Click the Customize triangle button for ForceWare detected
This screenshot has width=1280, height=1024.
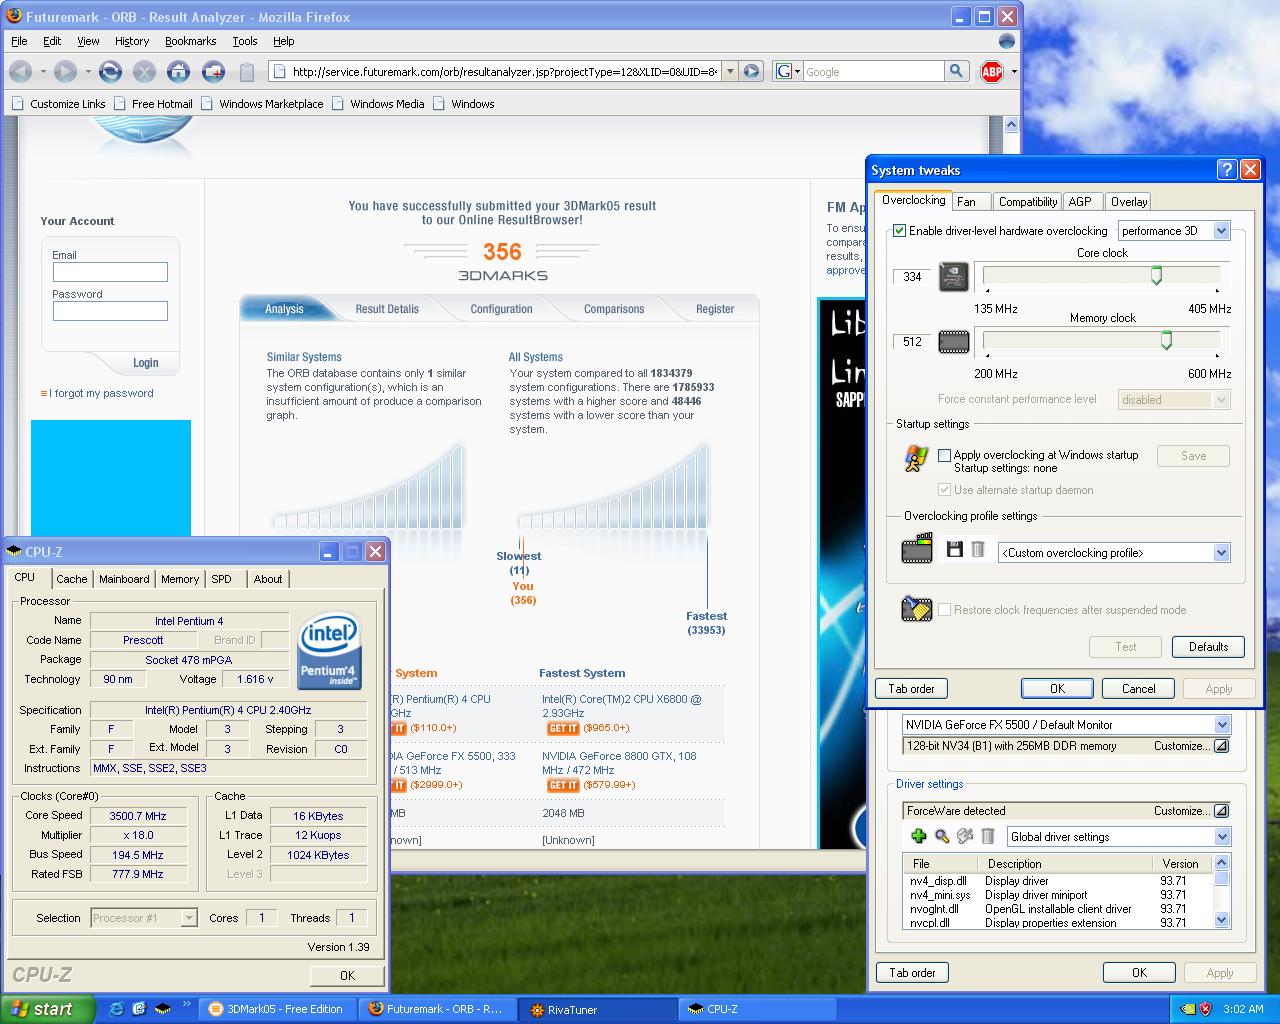pos(1221,811)
